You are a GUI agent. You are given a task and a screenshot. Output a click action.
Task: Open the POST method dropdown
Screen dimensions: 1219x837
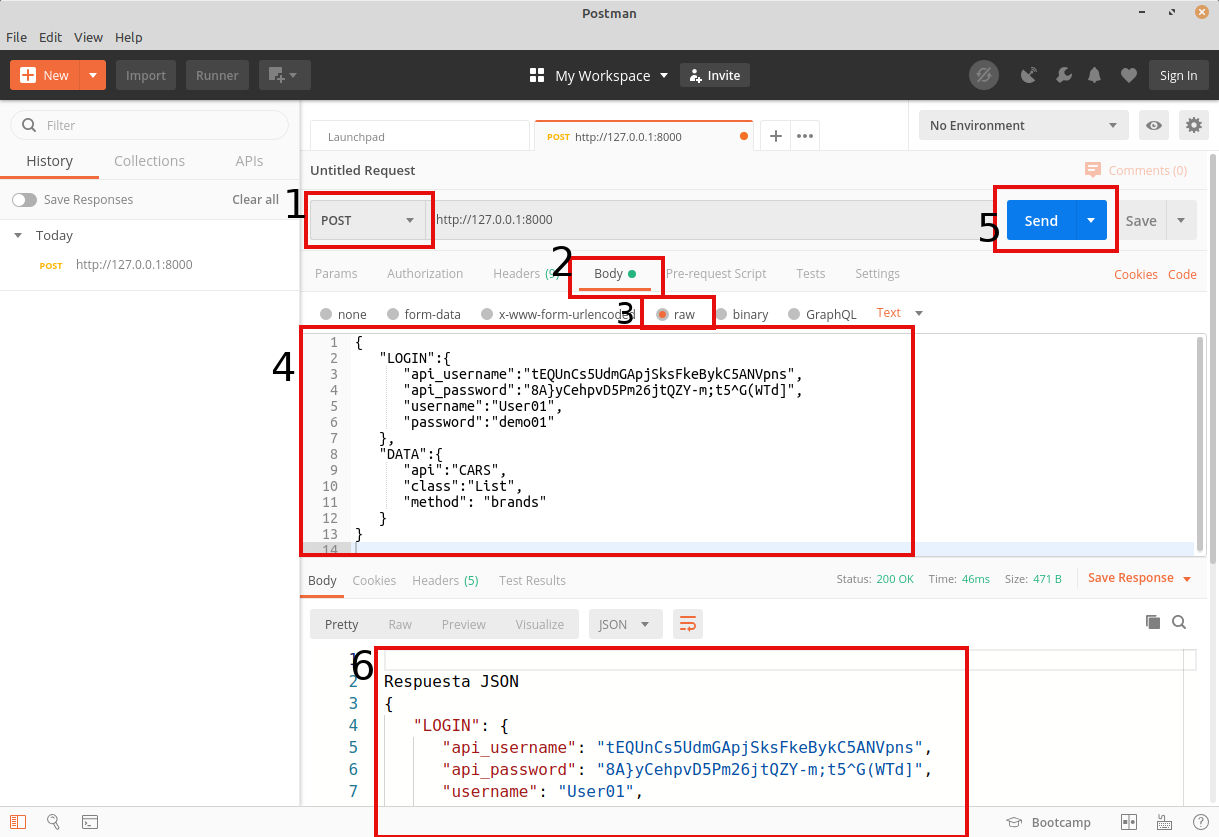click(x=368, y=220)
